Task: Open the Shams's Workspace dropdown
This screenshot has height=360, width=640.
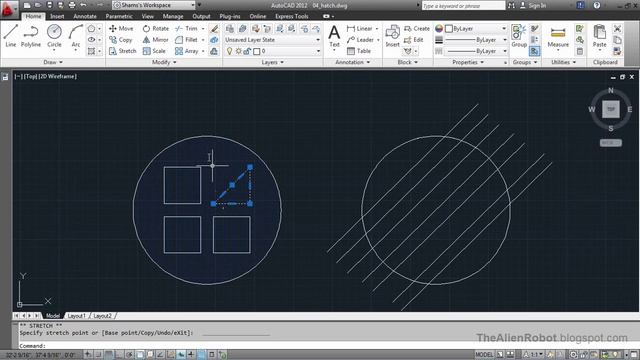Action: pyautogui.click(x=154, y=5)
